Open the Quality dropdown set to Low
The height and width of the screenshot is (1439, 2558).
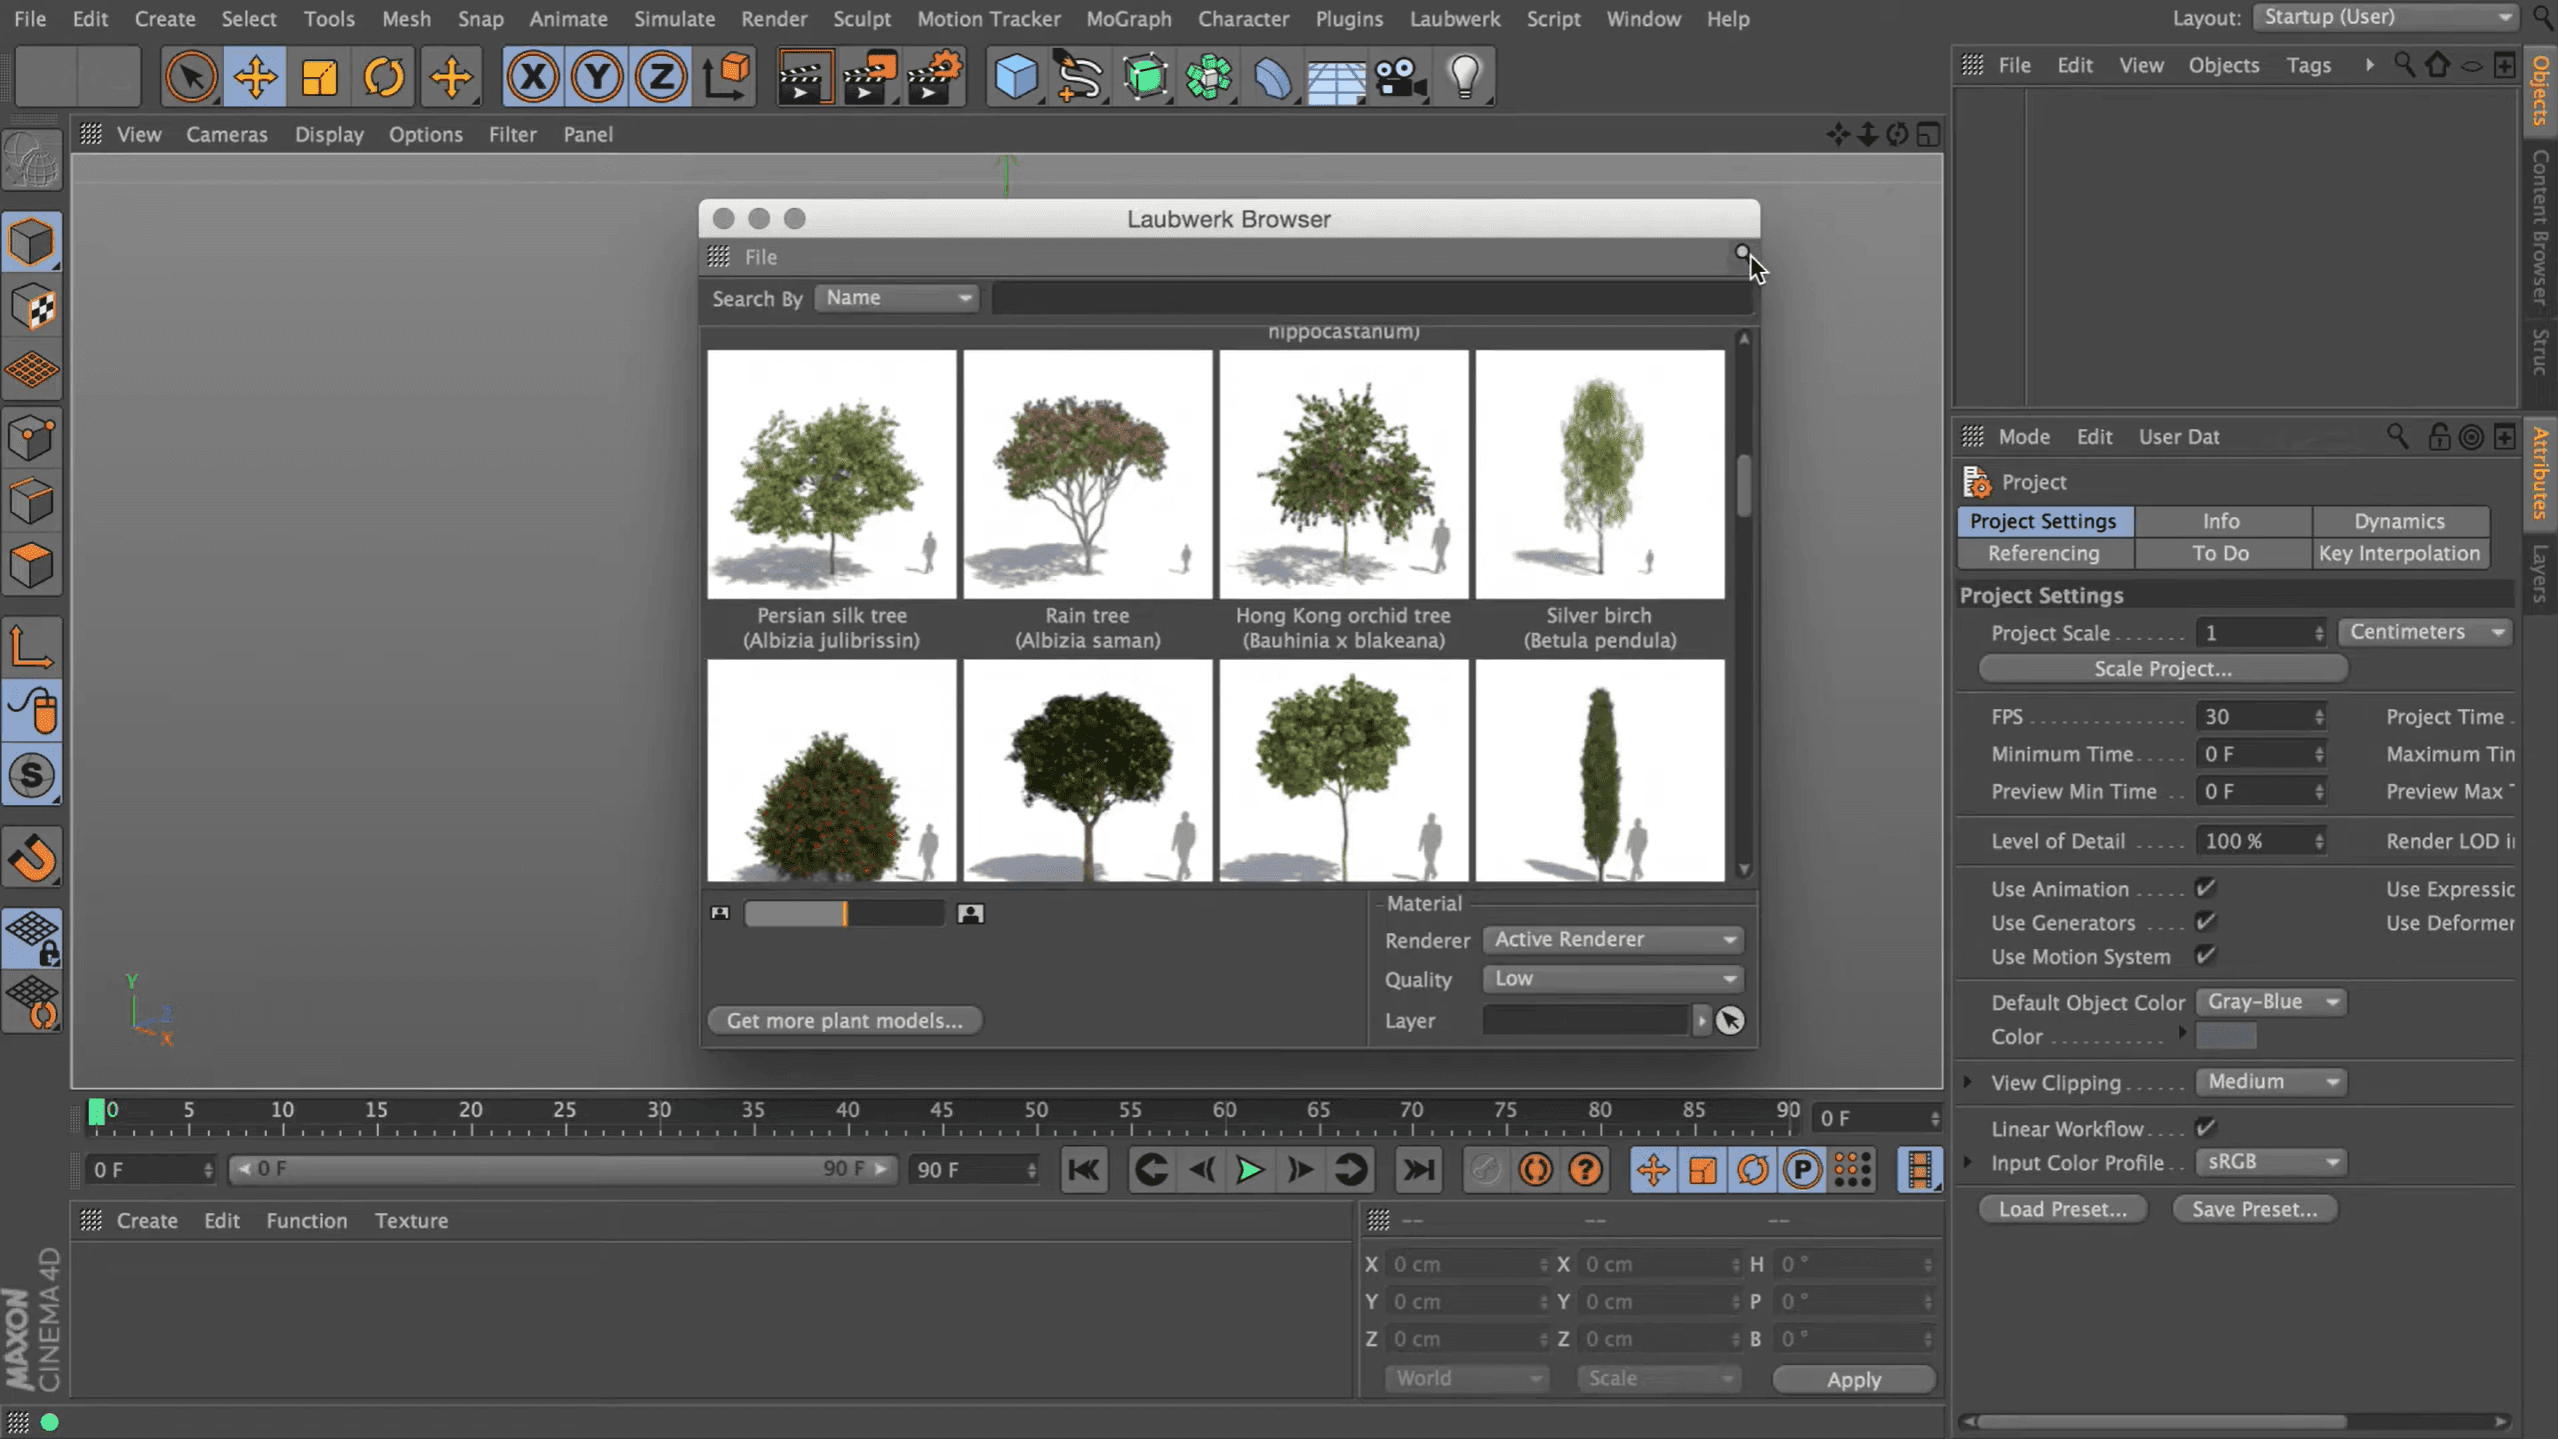1612,978
